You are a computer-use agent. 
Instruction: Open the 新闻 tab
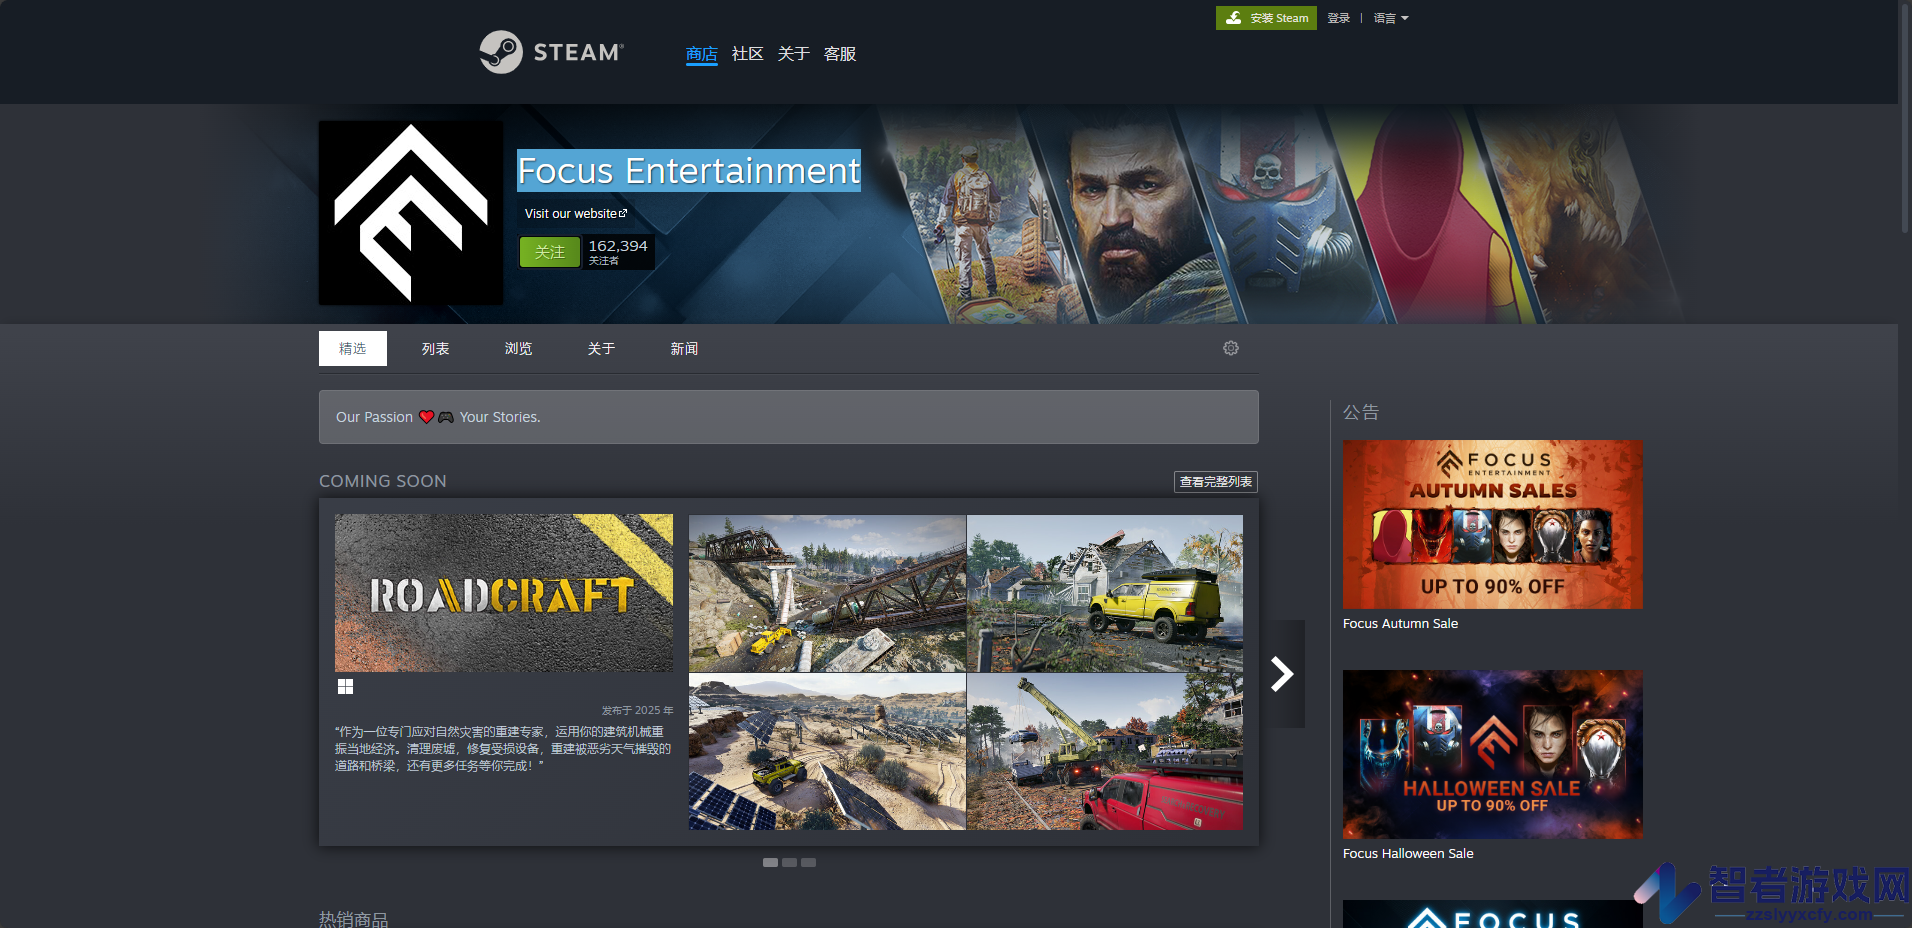click(x=684, y=349)
